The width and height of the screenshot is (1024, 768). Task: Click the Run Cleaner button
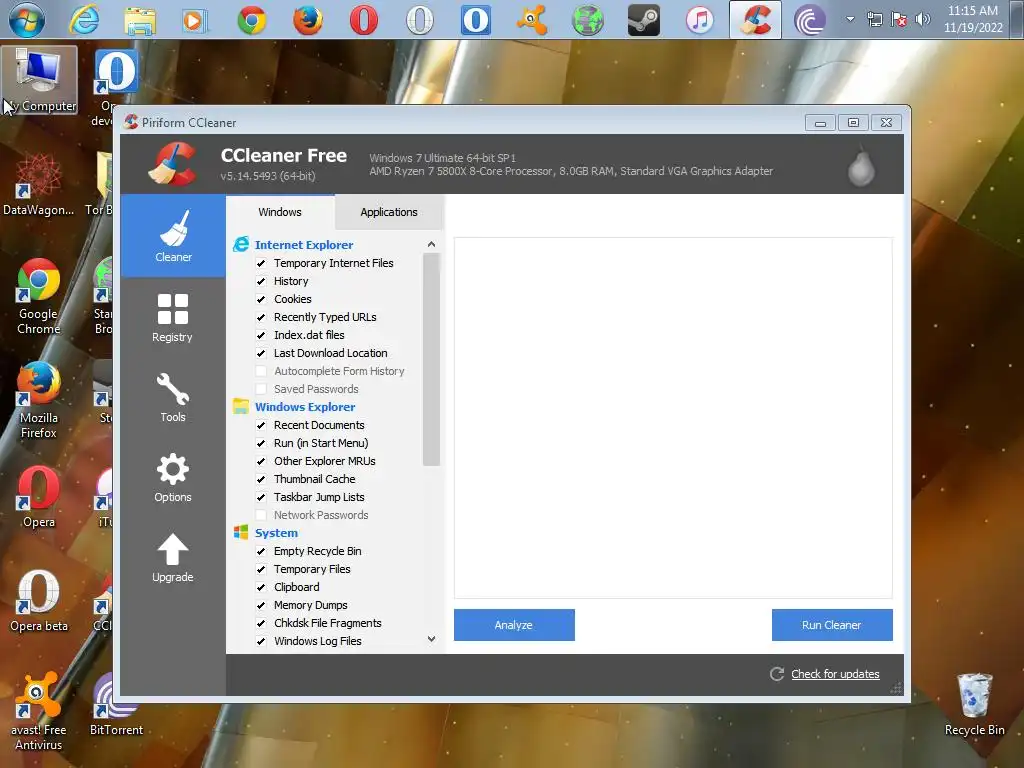click(x=832, y=625)
